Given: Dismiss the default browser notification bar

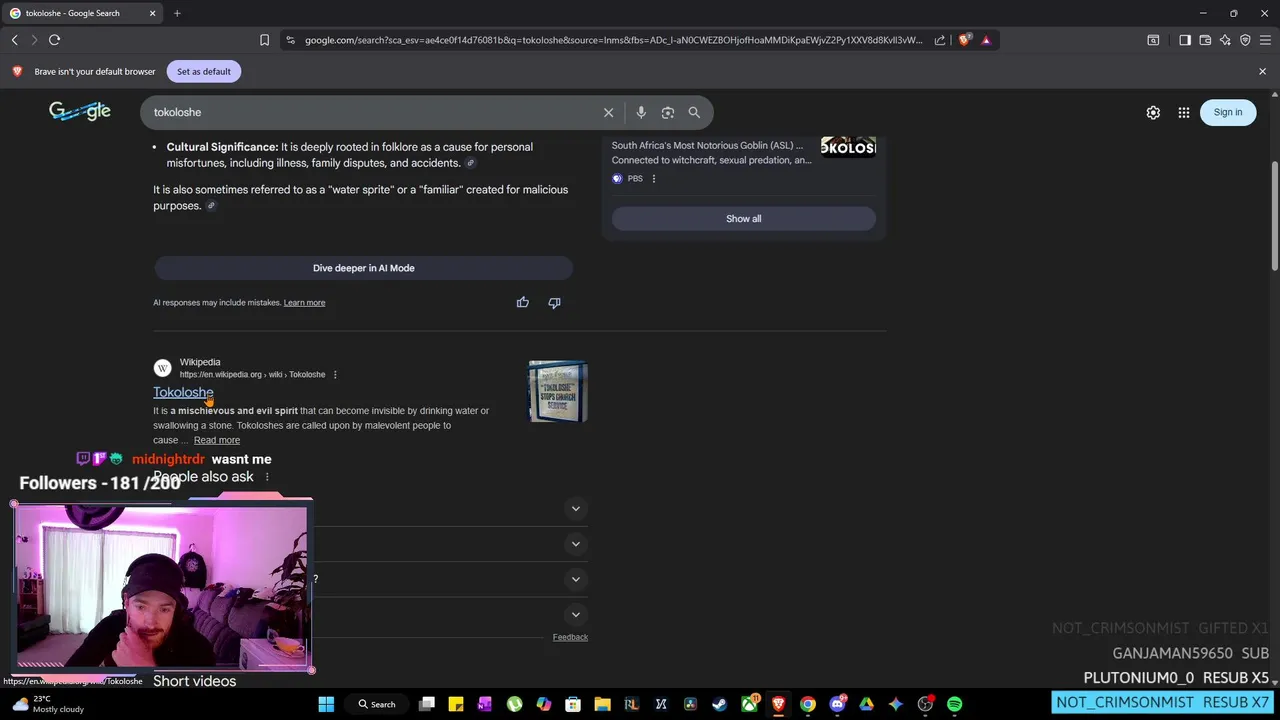Looking at the screenshot, I should click(1262, 72).
